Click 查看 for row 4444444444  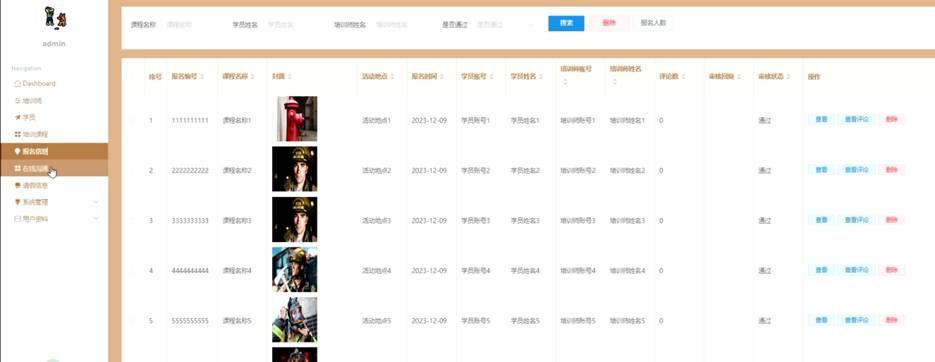click(x=821, y=270)
